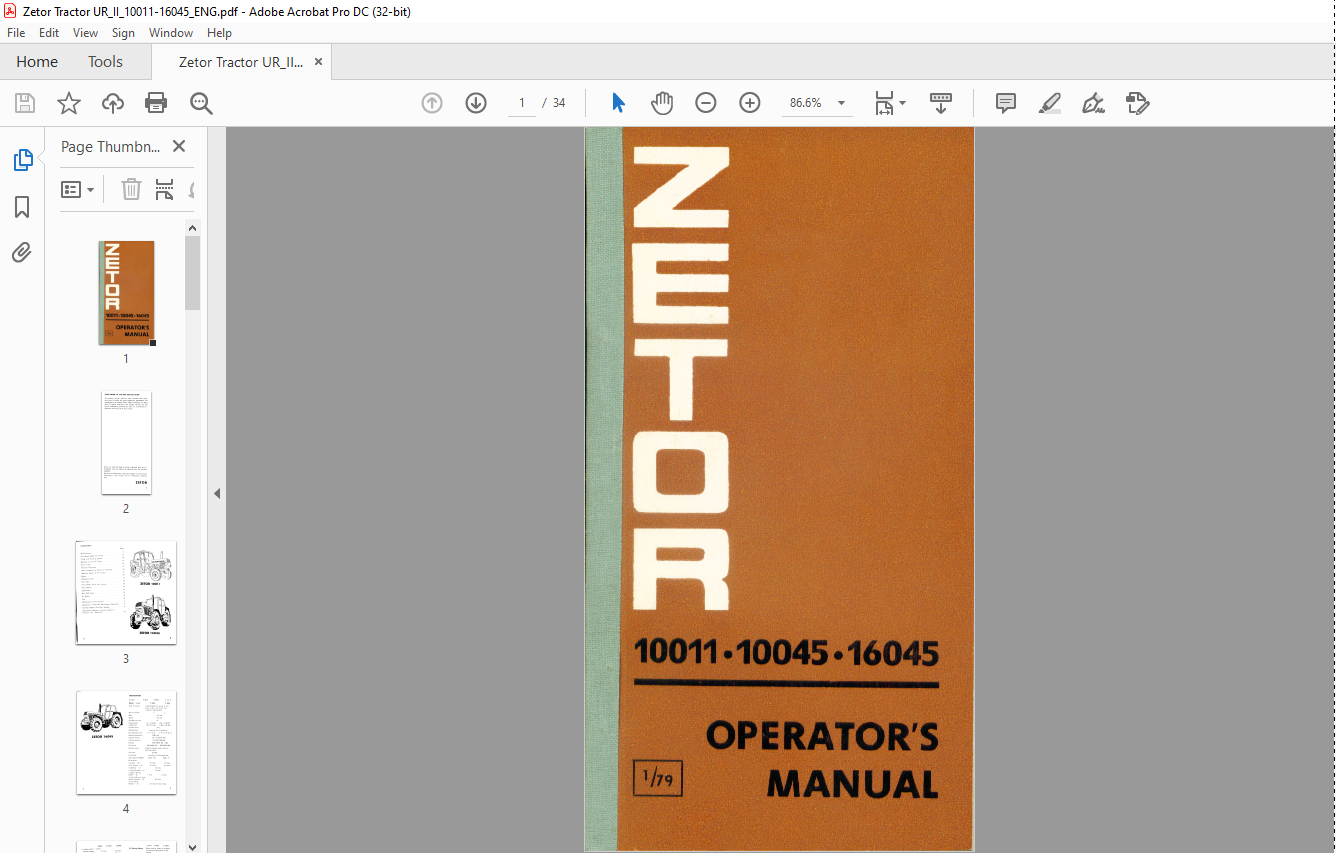Select the Zetor Tractor UR_II document tab
This screenshot has height=853, width=1336.
(x=241, y=62)
